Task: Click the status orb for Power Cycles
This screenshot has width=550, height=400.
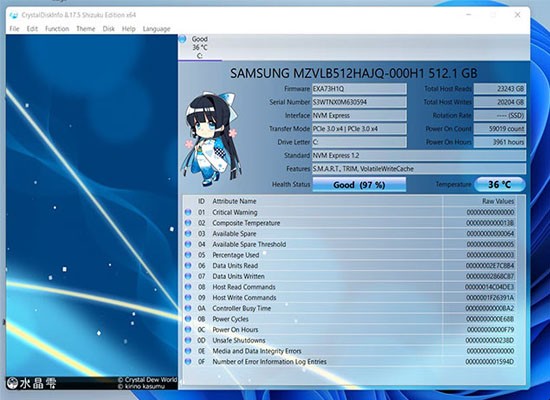Action: click(x=188, y=319)
